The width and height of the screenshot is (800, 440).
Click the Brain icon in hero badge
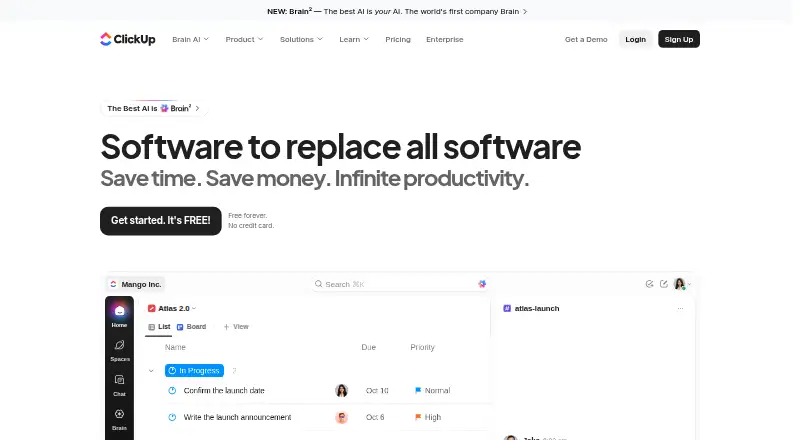(x=164, y=108)
